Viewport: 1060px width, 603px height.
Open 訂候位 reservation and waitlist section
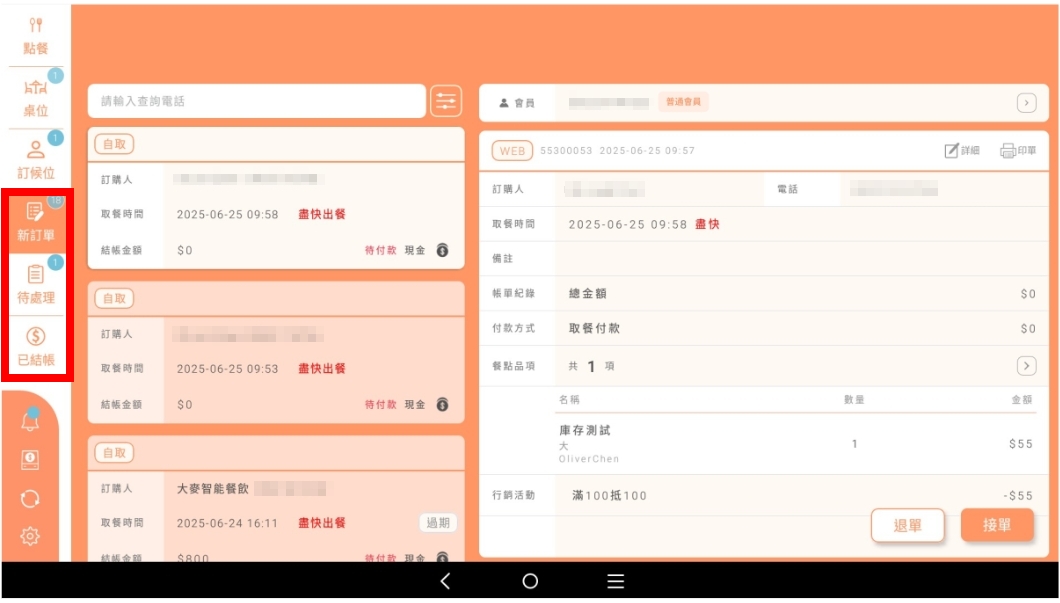[x=35, y=160]
